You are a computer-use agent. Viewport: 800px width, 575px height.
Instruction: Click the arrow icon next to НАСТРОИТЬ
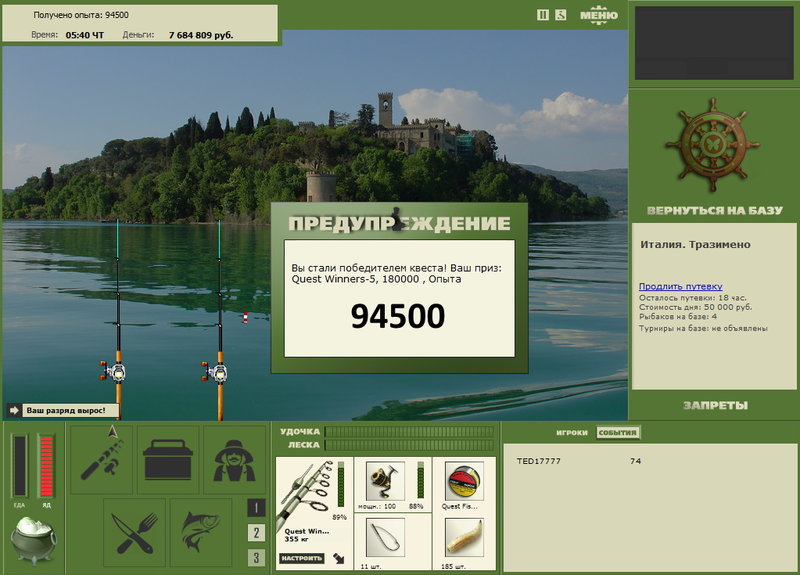[x=339, y=558]
